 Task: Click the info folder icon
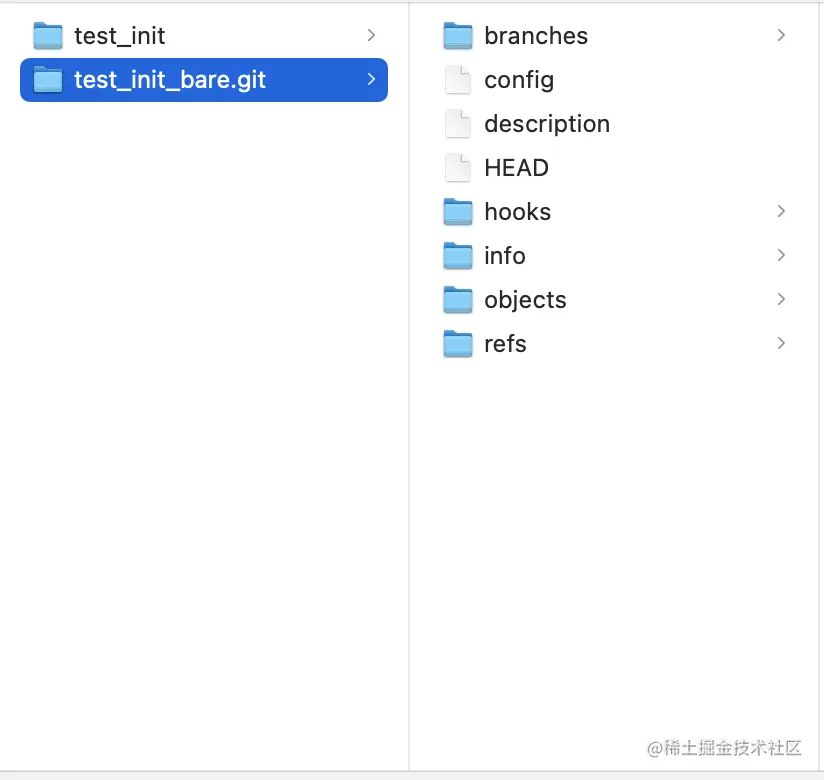(x=458, y=256)
